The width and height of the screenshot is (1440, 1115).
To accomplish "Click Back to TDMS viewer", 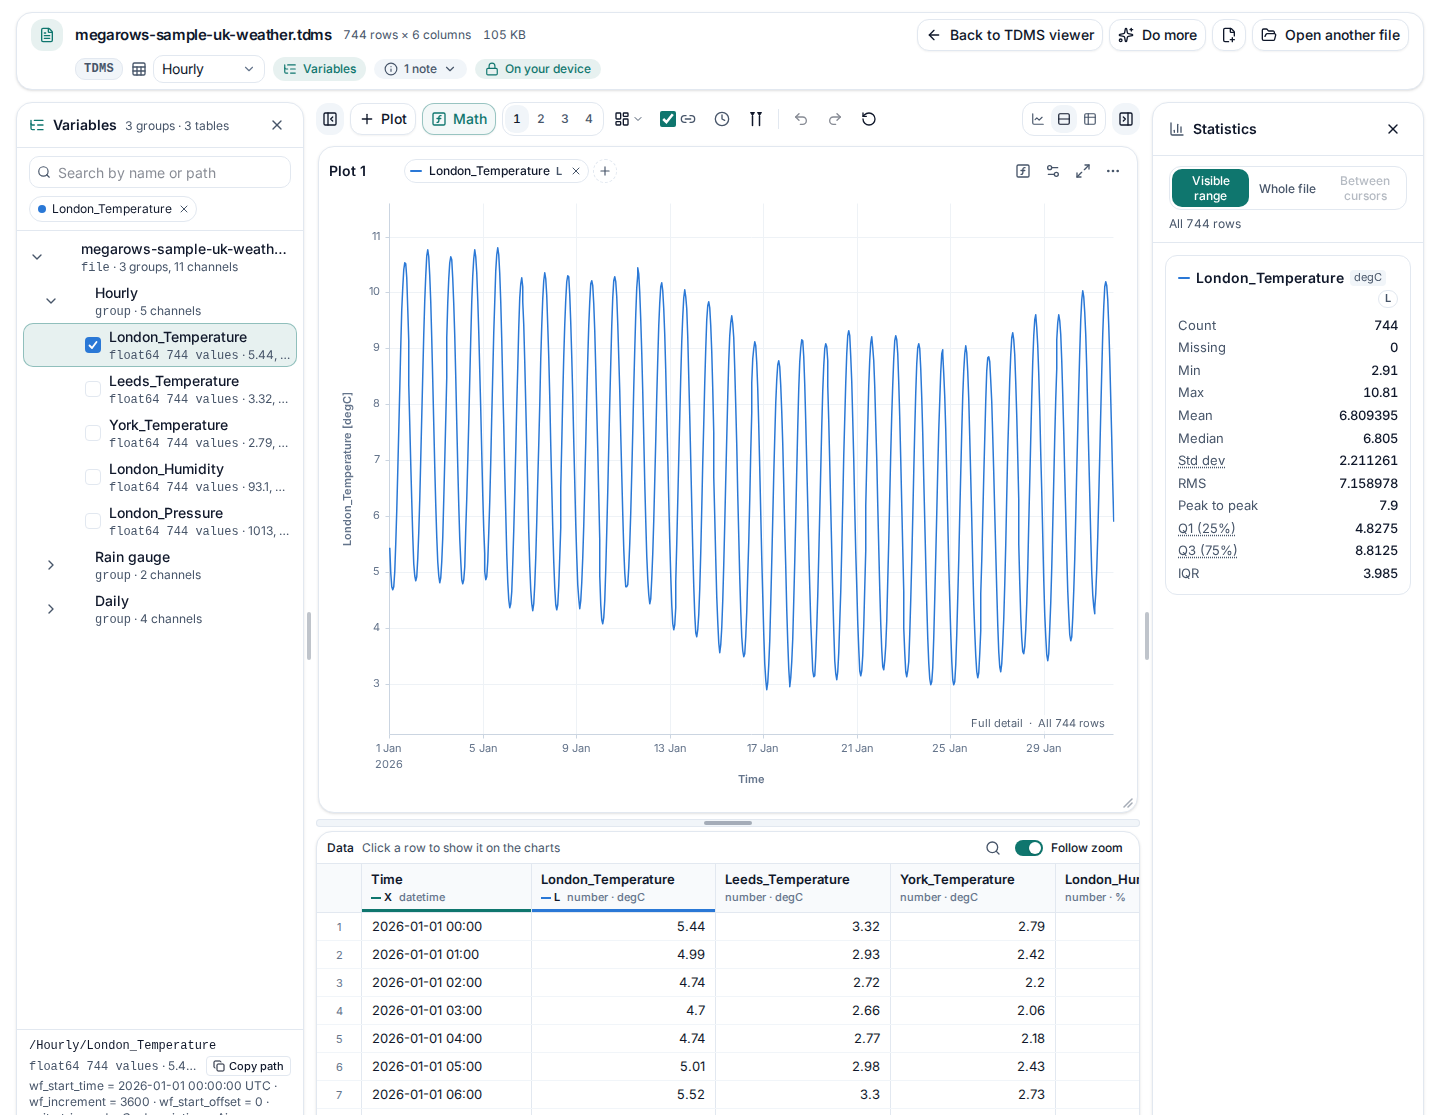I will (x=1010, y=35).
